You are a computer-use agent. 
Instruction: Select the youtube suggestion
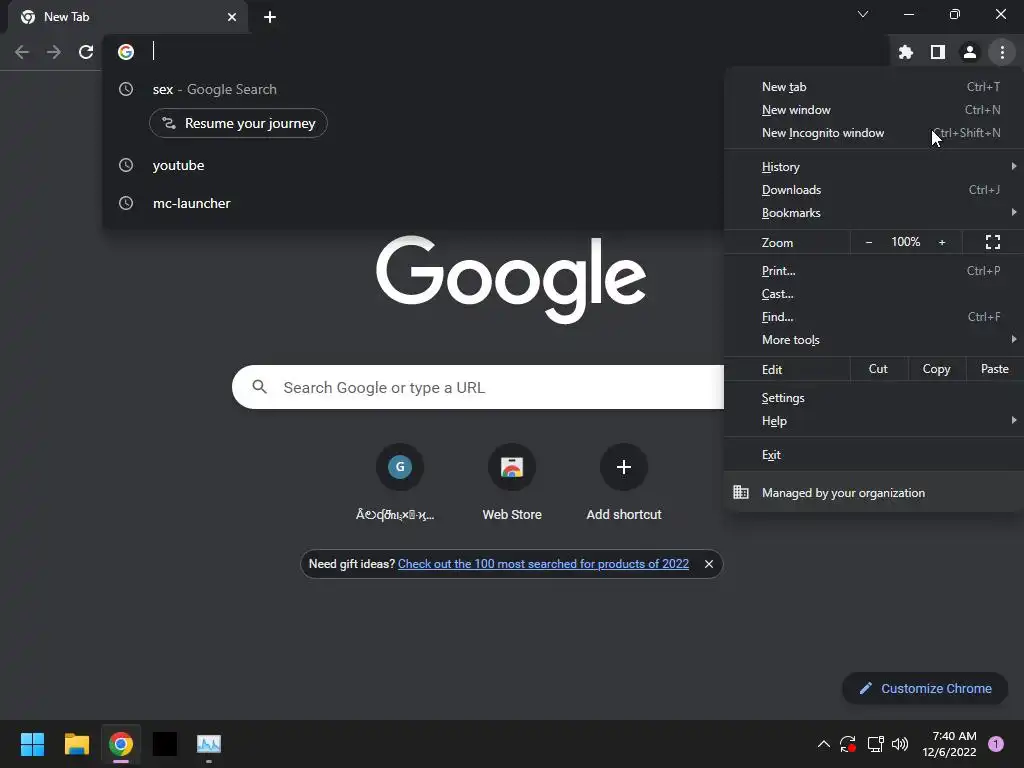413,165
